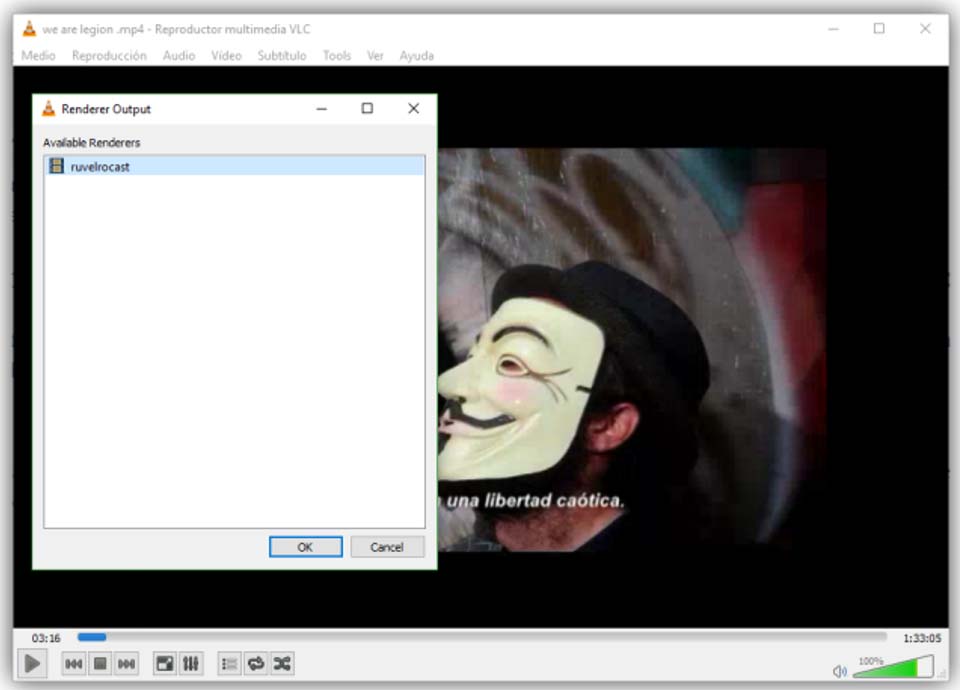Screen dimensions: 960x690
Task: Open the Ayuda menu
Action: pos(417,56)
